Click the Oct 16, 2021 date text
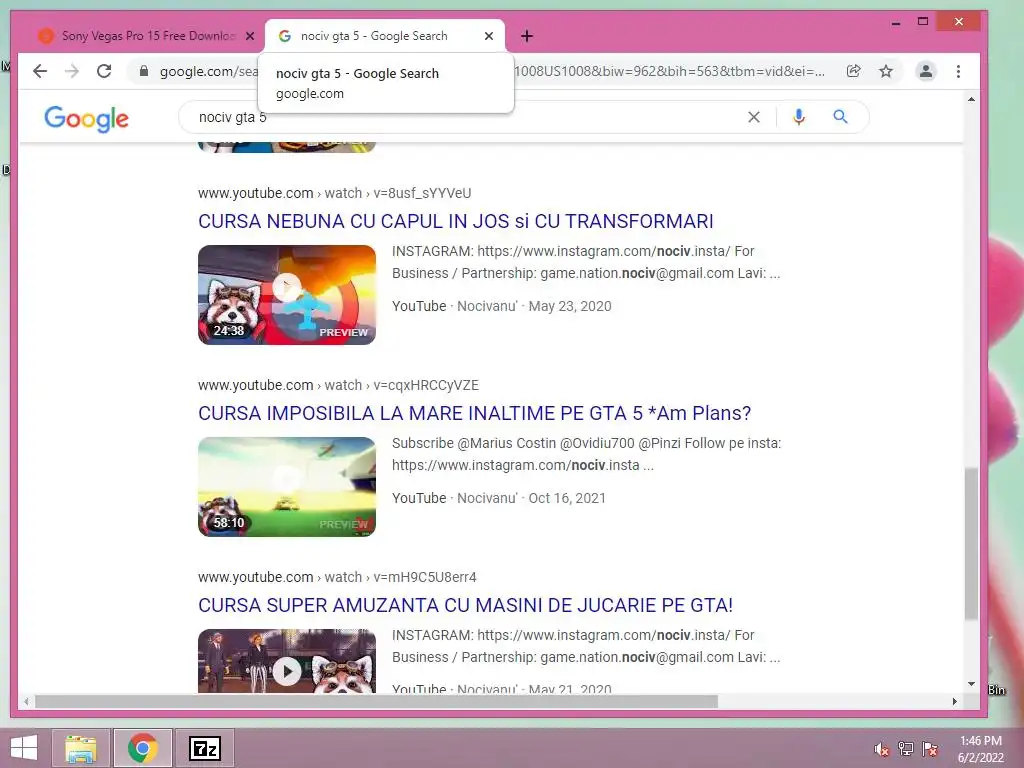Viewport: 1024px width, 768px height. coord(567,498)
